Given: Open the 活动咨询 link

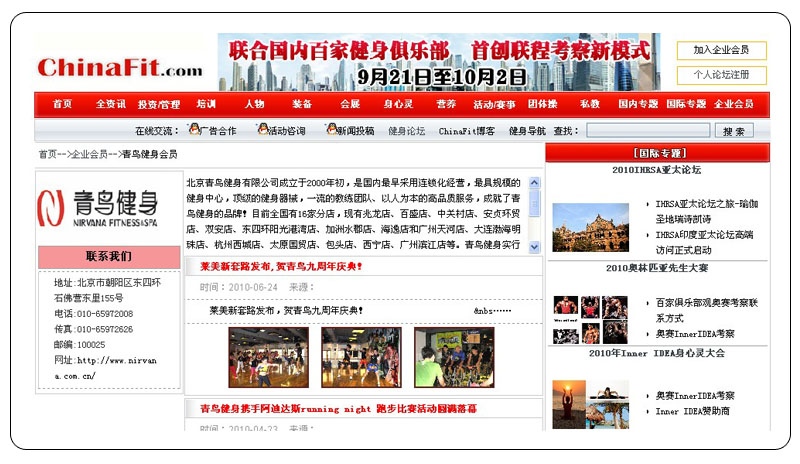Looking at the screenshot, I should coord(287,131).
